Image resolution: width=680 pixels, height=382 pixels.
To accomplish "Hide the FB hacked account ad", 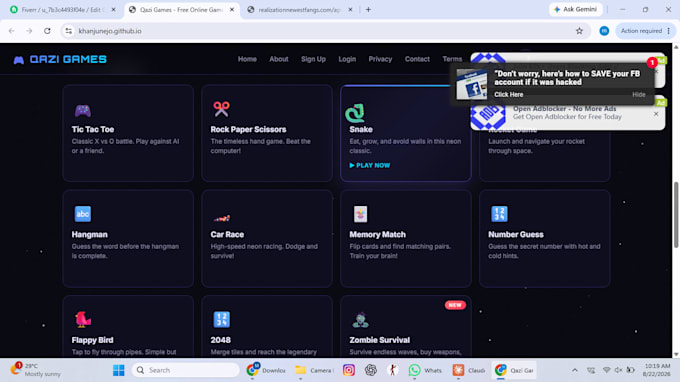I will pos(638,95).
